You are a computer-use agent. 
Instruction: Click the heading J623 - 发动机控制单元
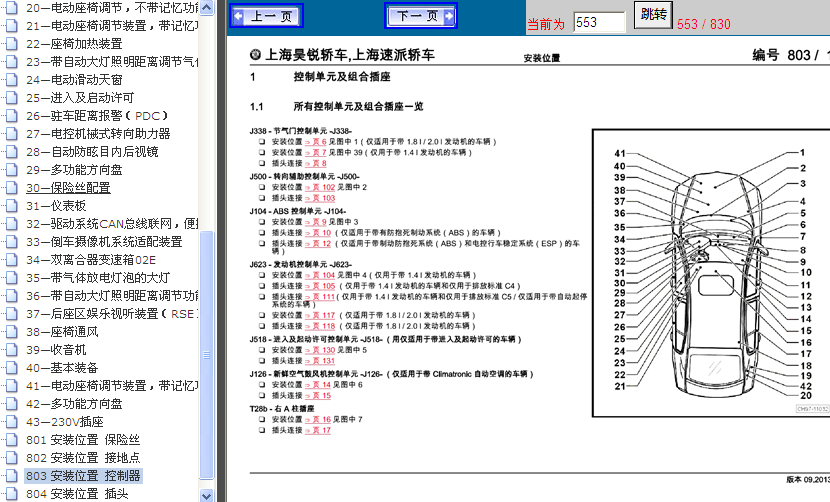[x=301, y=264]
